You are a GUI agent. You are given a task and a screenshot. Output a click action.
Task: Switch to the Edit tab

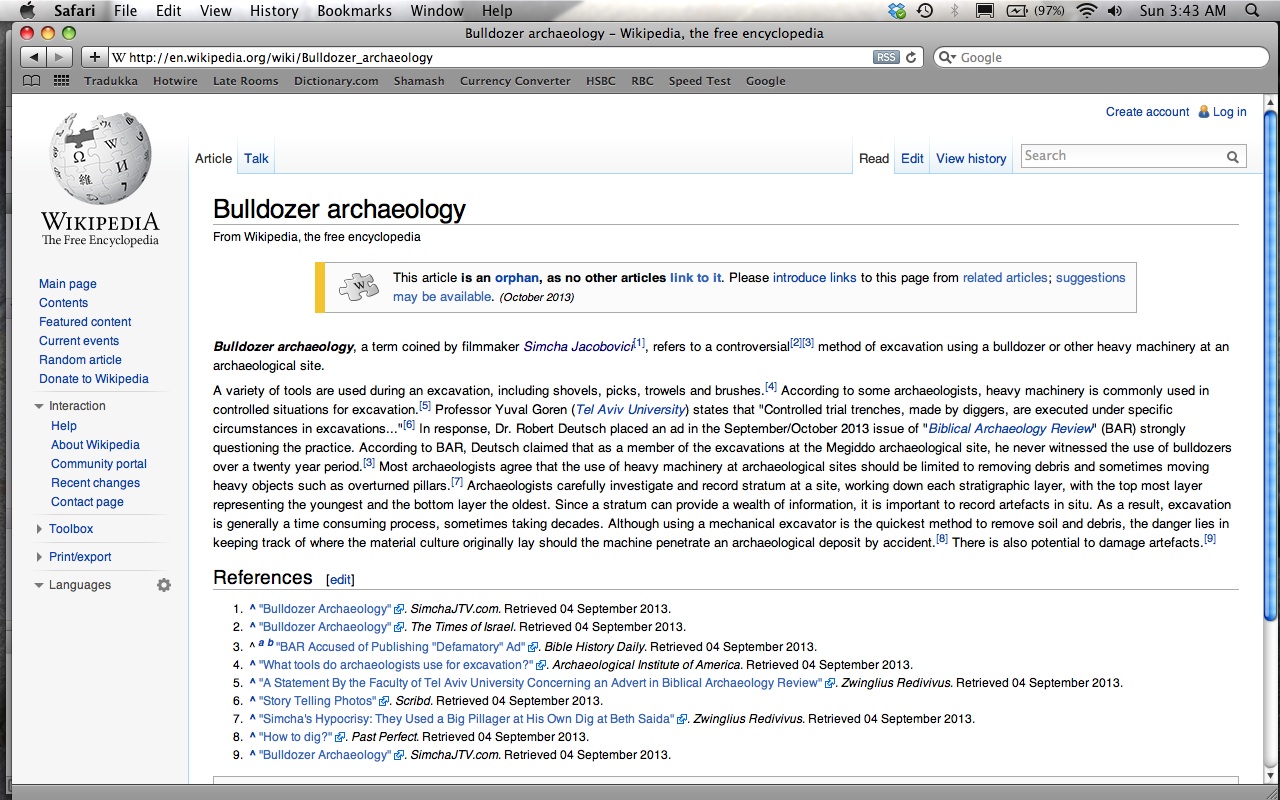coord(912,158)
